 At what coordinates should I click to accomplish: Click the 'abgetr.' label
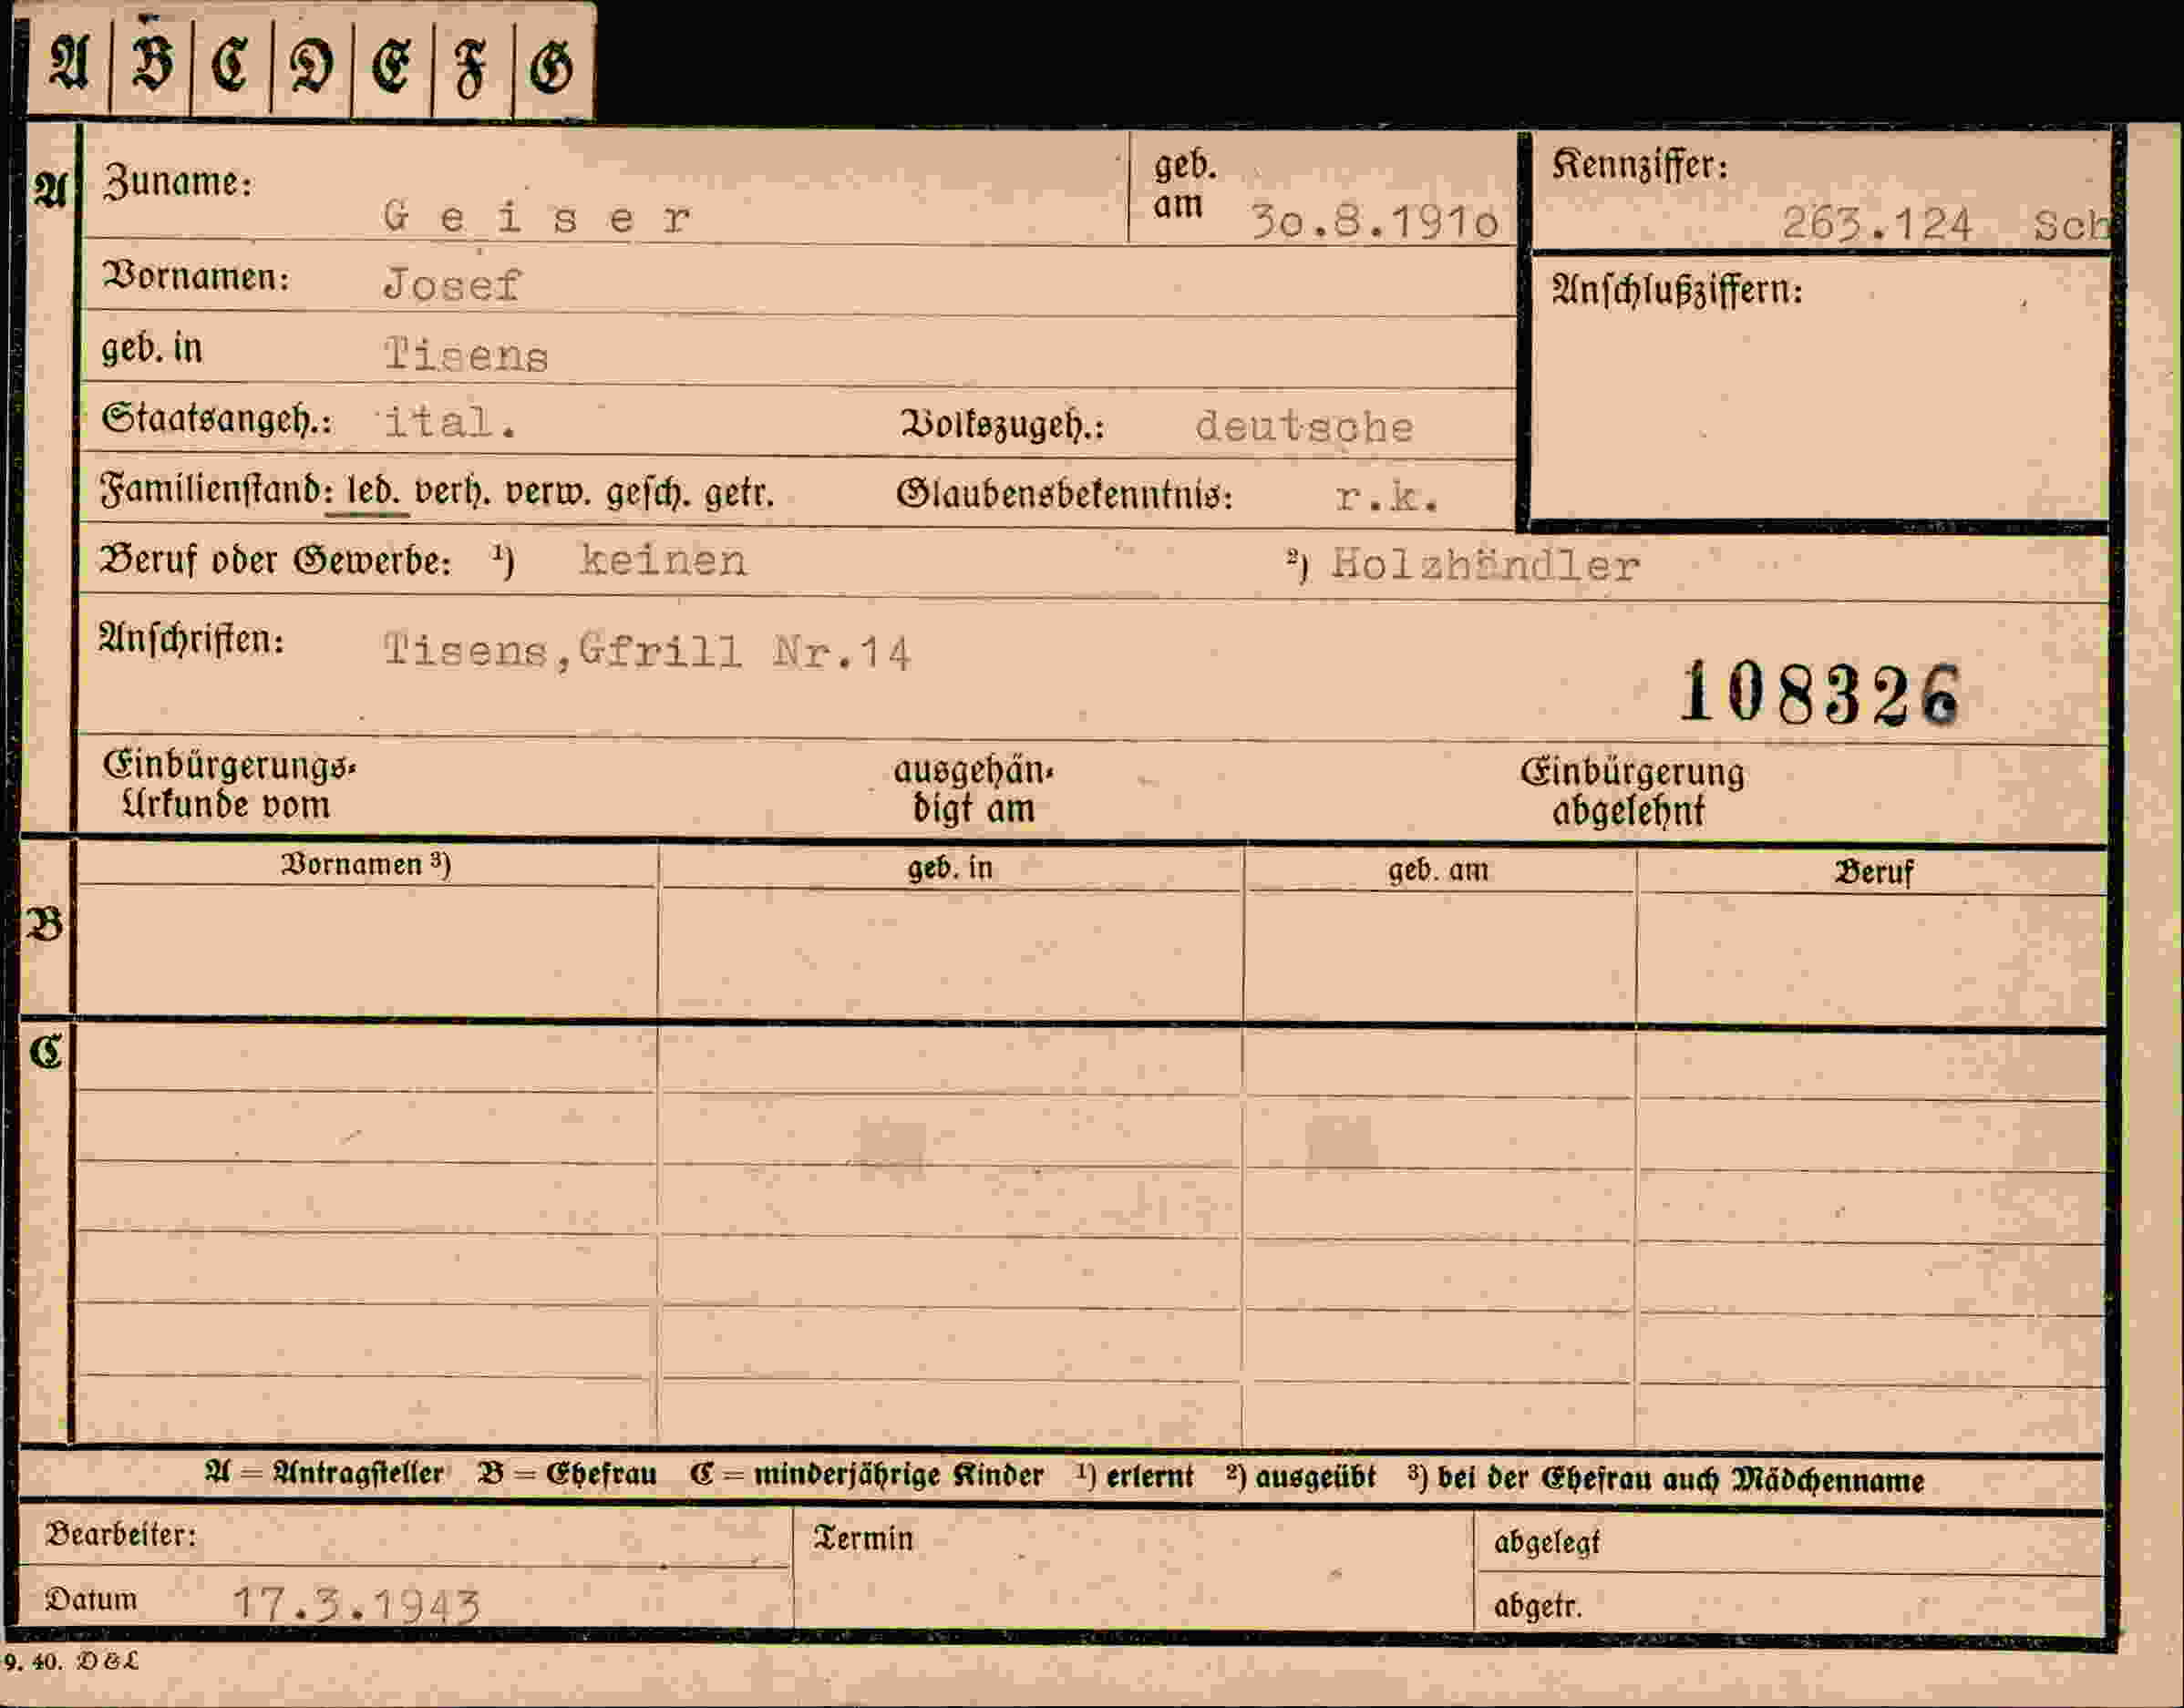(1538, 1607)
